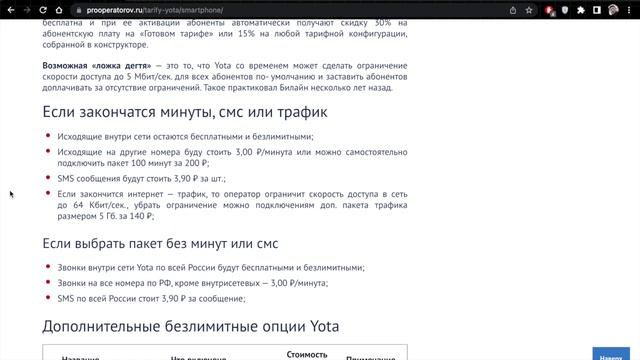View site info via the lock icon
Image resolution: width=640 pixels, height=360 pixels.
pos(79,10)
